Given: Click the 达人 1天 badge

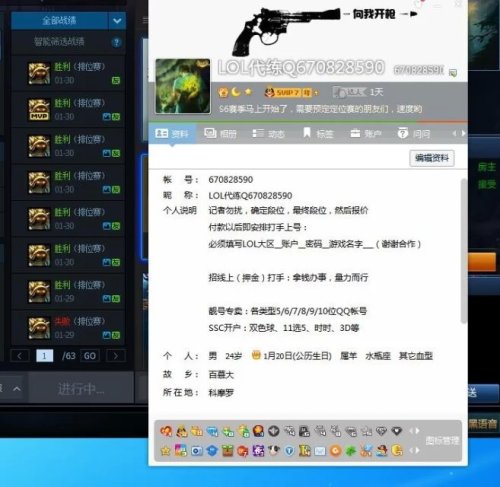Looking at the screenshot, I should [358, 92].
